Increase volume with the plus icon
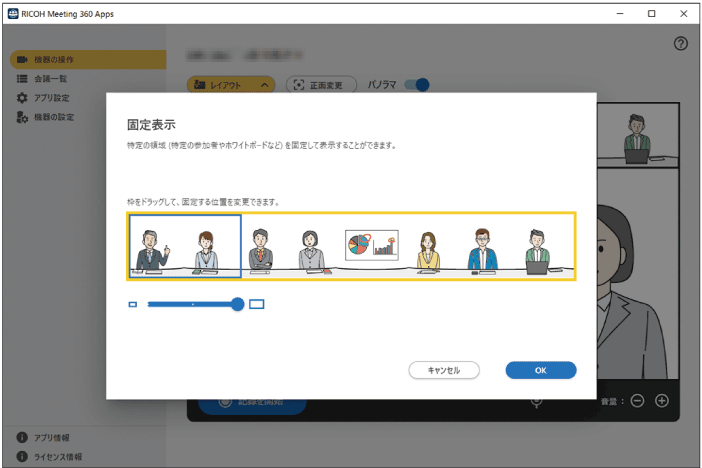 coord(662,400)
